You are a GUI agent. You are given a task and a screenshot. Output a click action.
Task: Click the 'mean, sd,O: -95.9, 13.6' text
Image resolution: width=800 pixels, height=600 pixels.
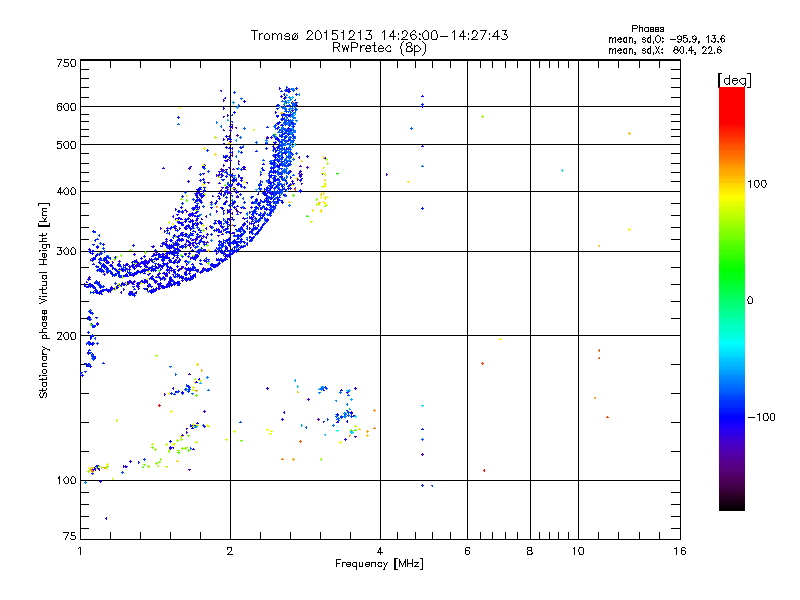click(x=666, y=39)
